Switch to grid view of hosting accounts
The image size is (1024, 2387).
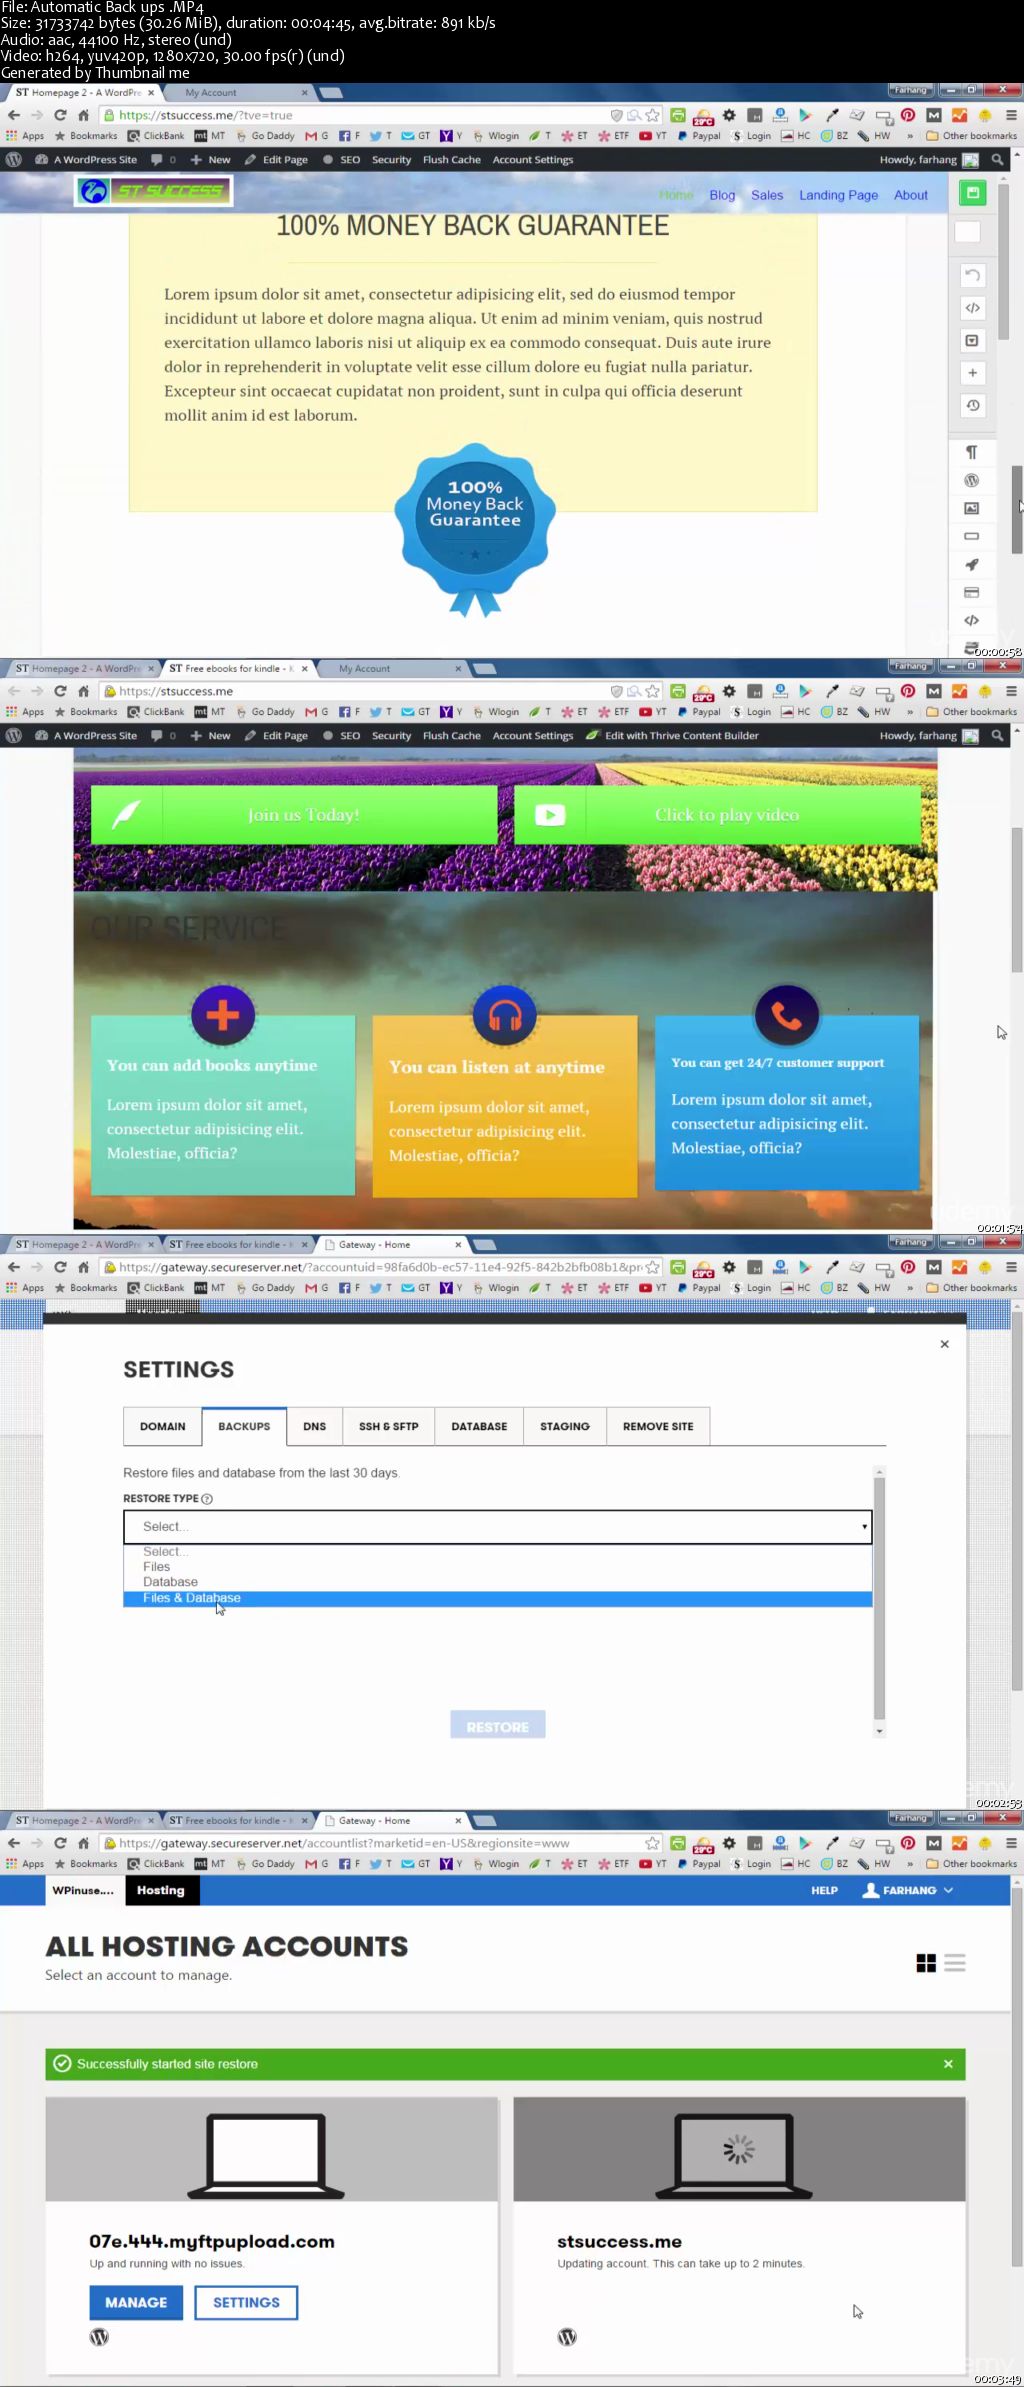click(926, 1963)
